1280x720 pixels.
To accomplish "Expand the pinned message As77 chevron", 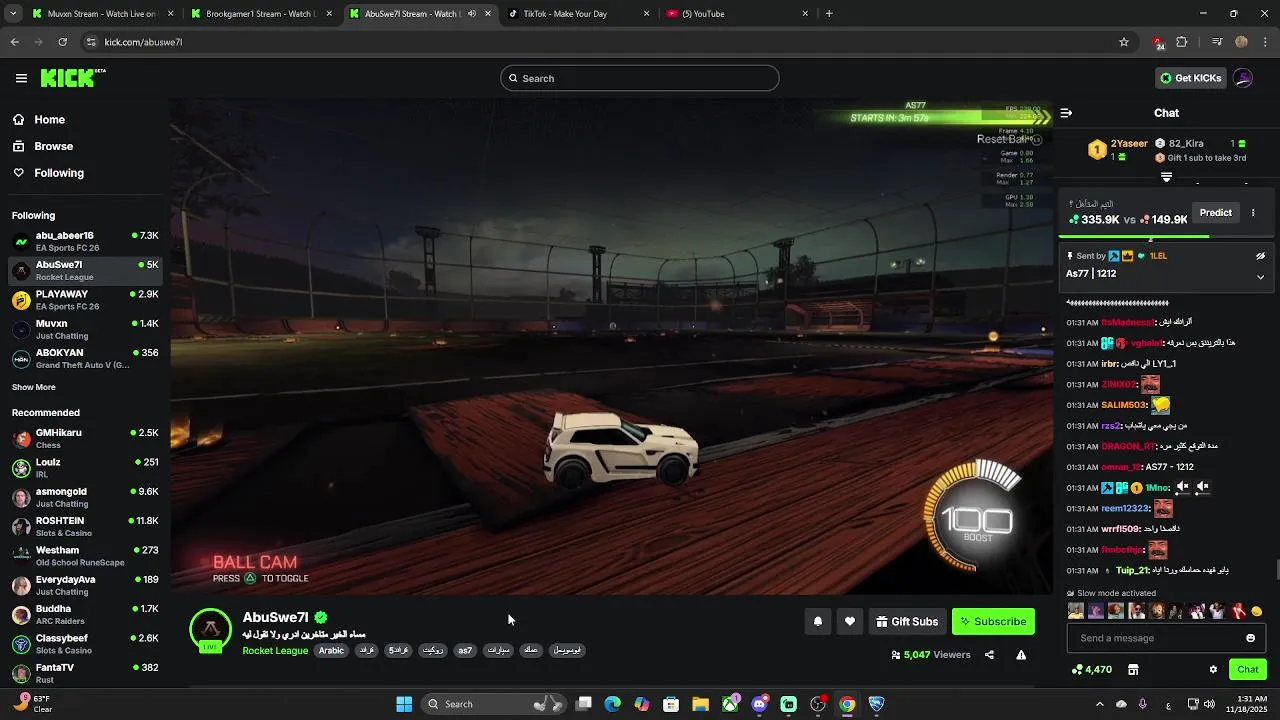I will point(1260,277).
